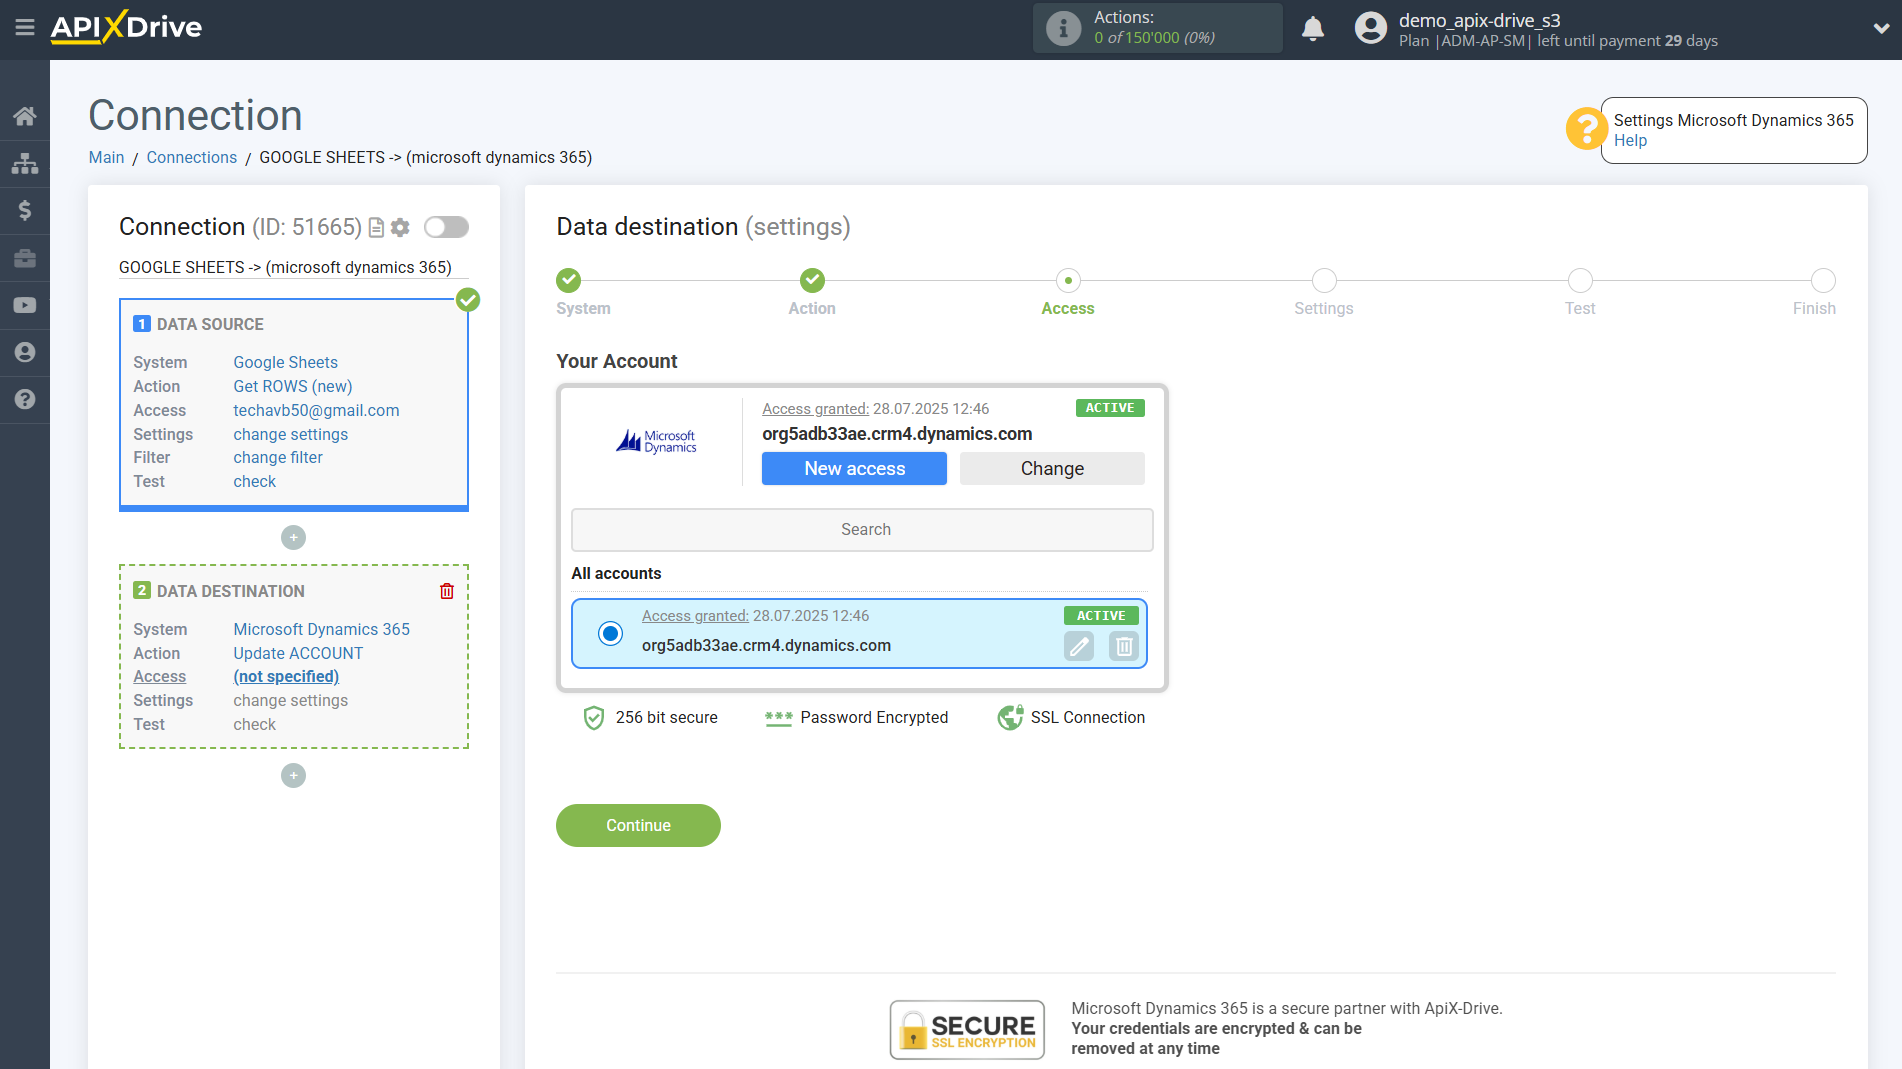Open the Help link for Dynamics 365
1902x1069 pixels.
click(1630, 141)
